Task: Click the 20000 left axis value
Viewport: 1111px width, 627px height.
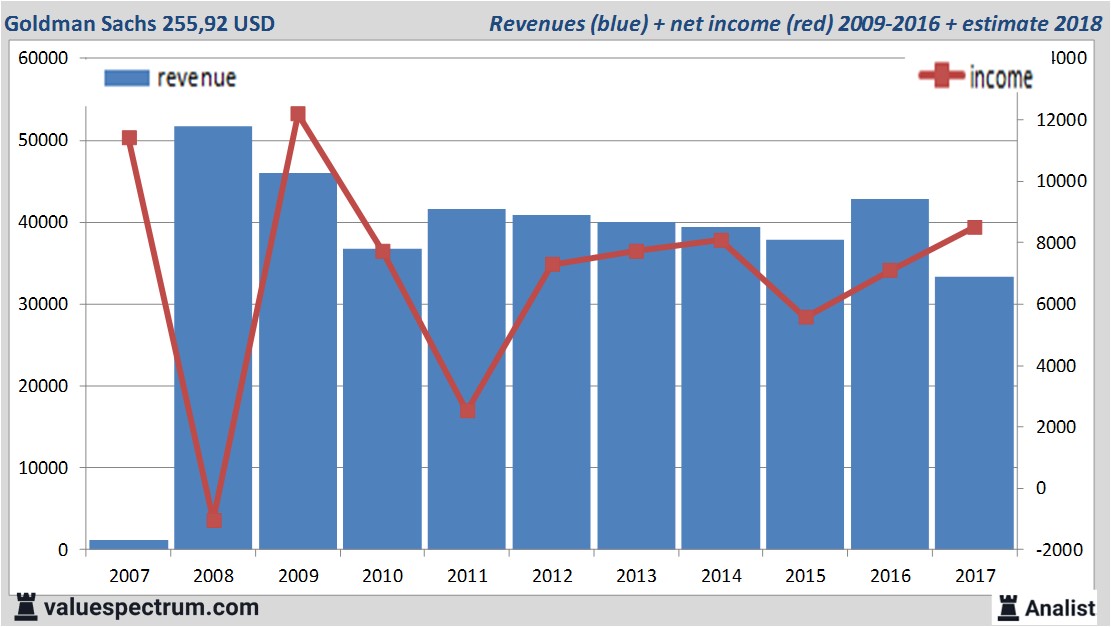Action: [x=43, y=386]
